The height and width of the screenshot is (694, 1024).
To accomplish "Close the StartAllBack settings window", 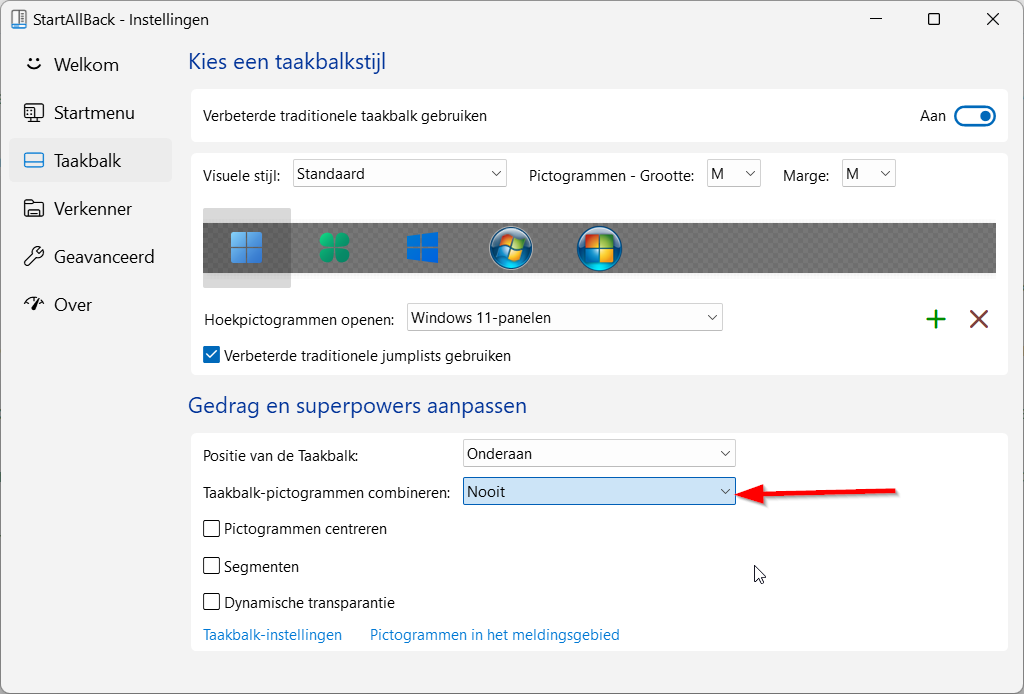I will point(993,19).
